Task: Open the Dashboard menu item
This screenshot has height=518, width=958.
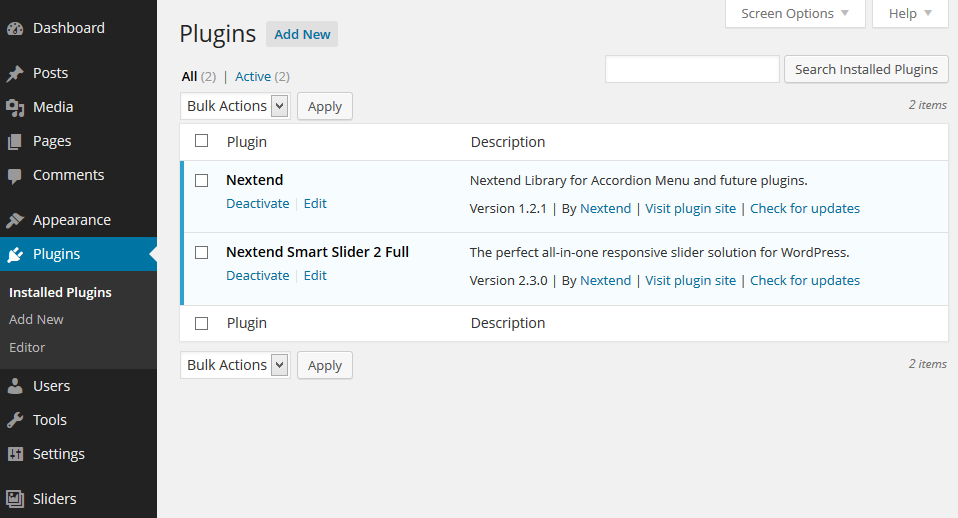Action: point(68,28)
